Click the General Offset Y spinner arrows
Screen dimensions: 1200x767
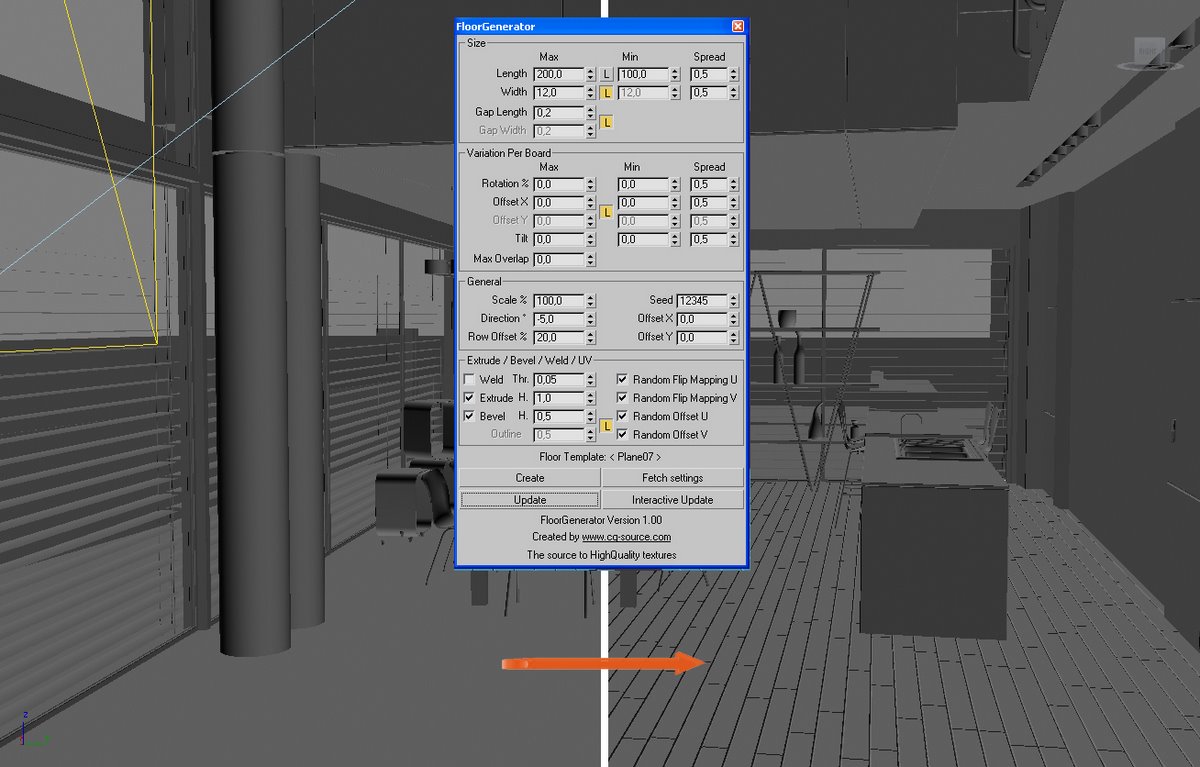click(x=735, y=337)
